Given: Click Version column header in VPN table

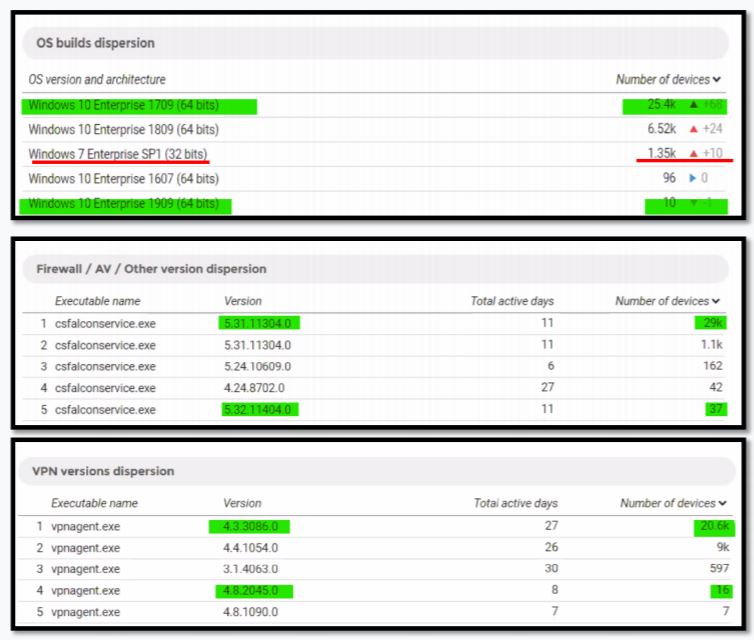Looking at the screenshot, I should tap(241, 503).
